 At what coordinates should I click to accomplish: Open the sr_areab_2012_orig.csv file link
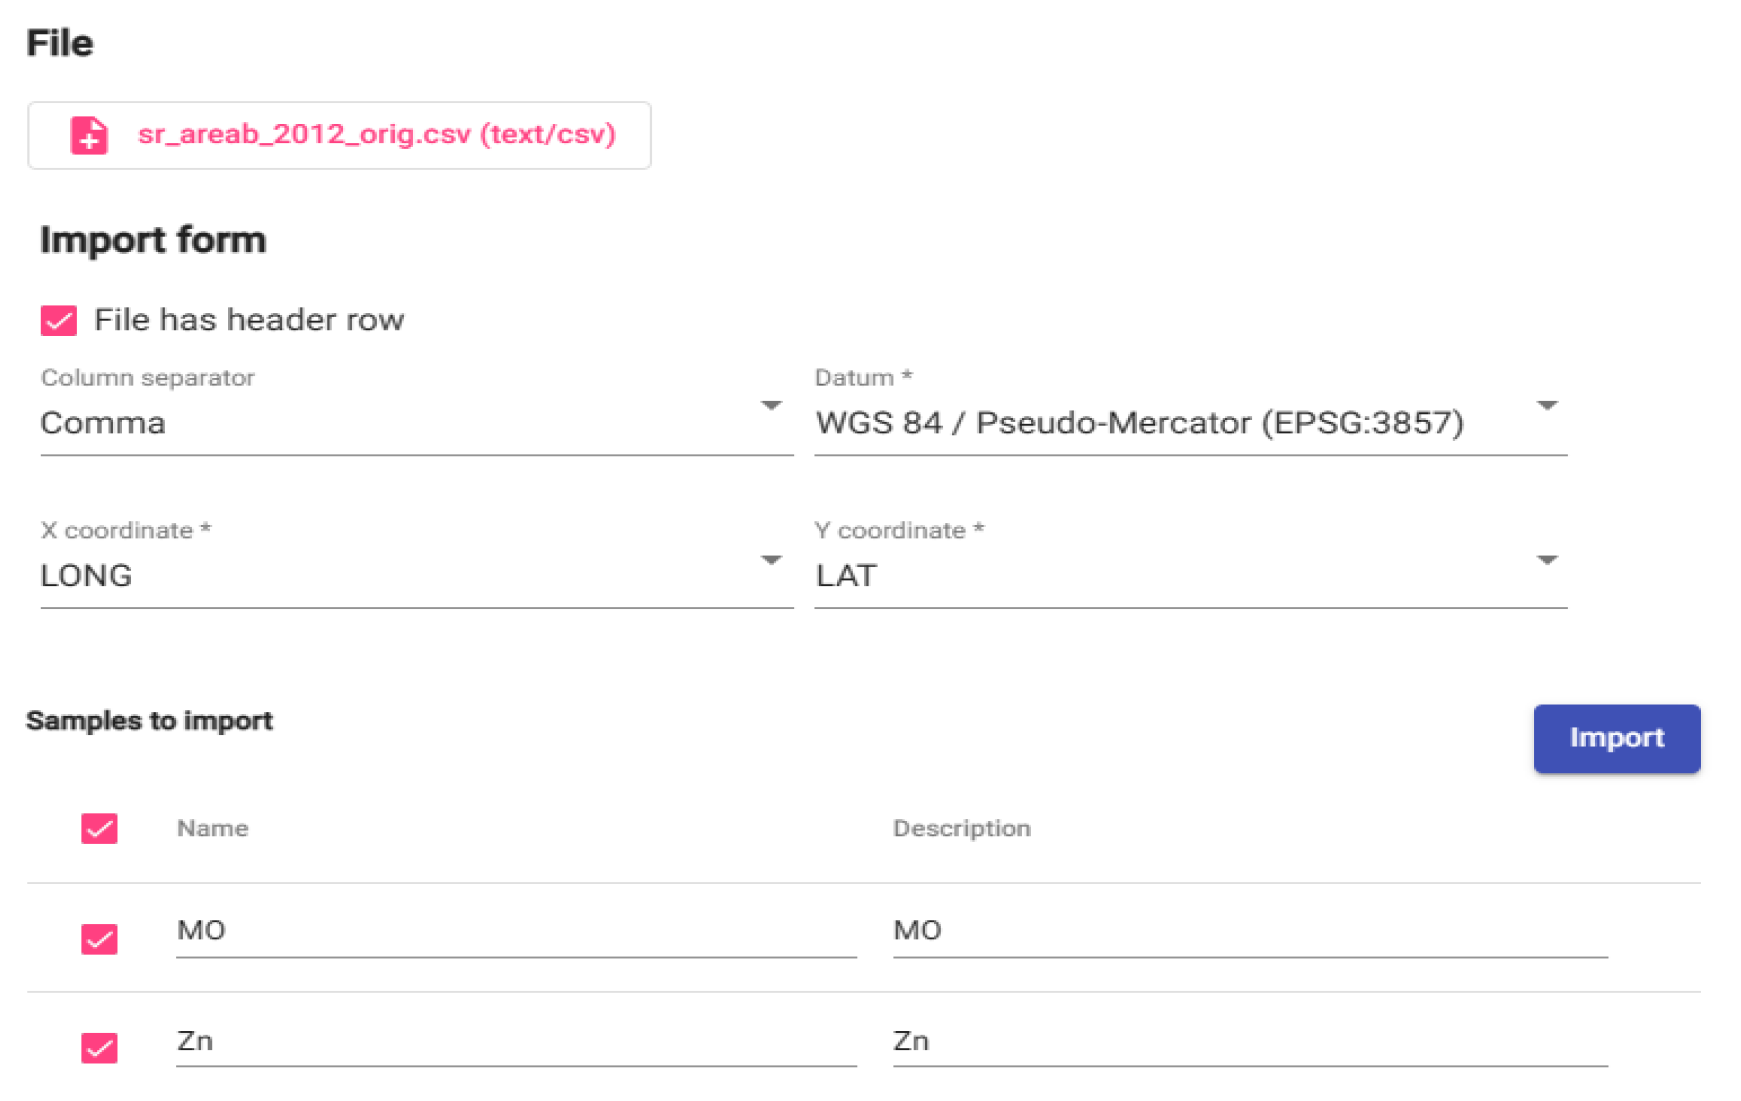[376, 134]
